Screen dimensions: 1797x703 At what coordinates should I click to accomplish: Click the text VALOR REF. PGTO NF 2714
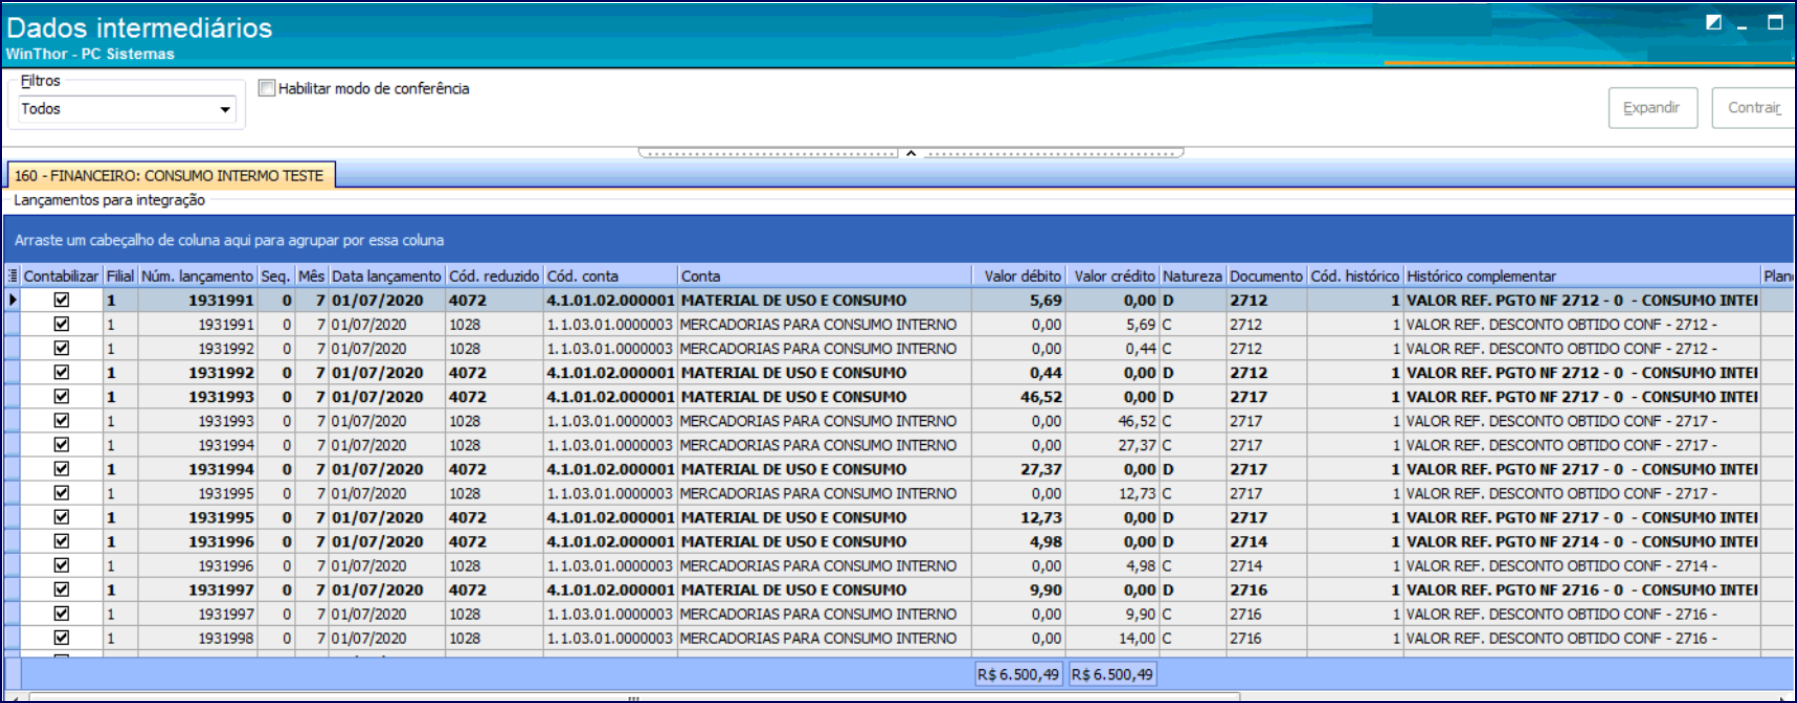point(1503,541)
